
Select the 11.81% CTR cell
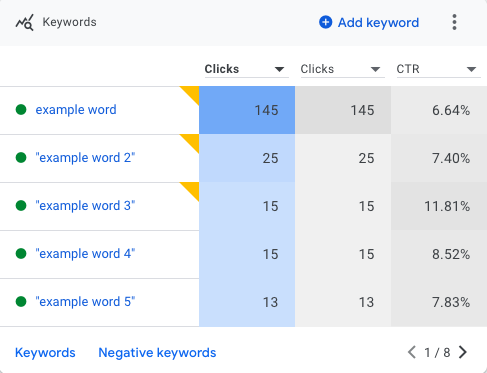point(439,206)
